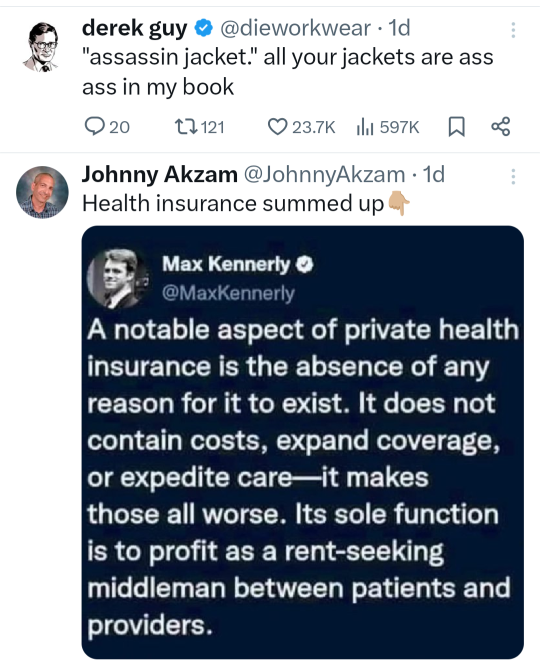Open derek guy's verified badge
The width and height of the screenshot is (540, 663).
point(203,28)
